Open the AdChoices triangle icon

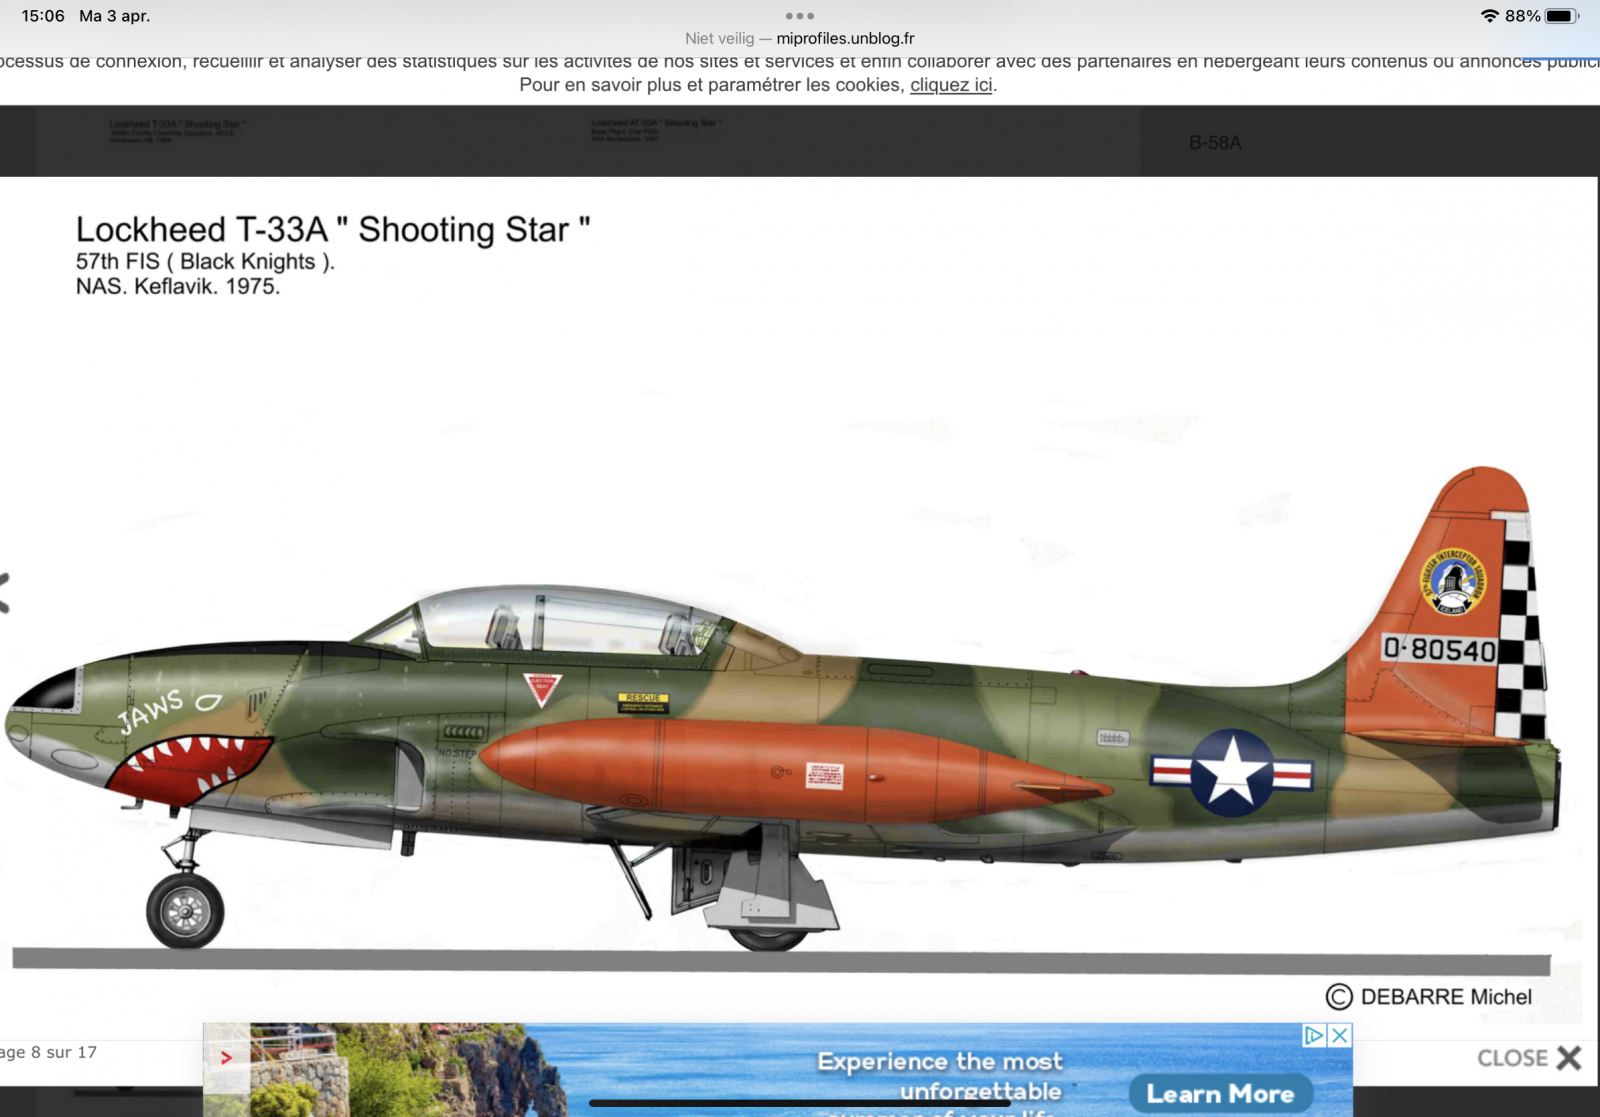coord(1315,1035)
